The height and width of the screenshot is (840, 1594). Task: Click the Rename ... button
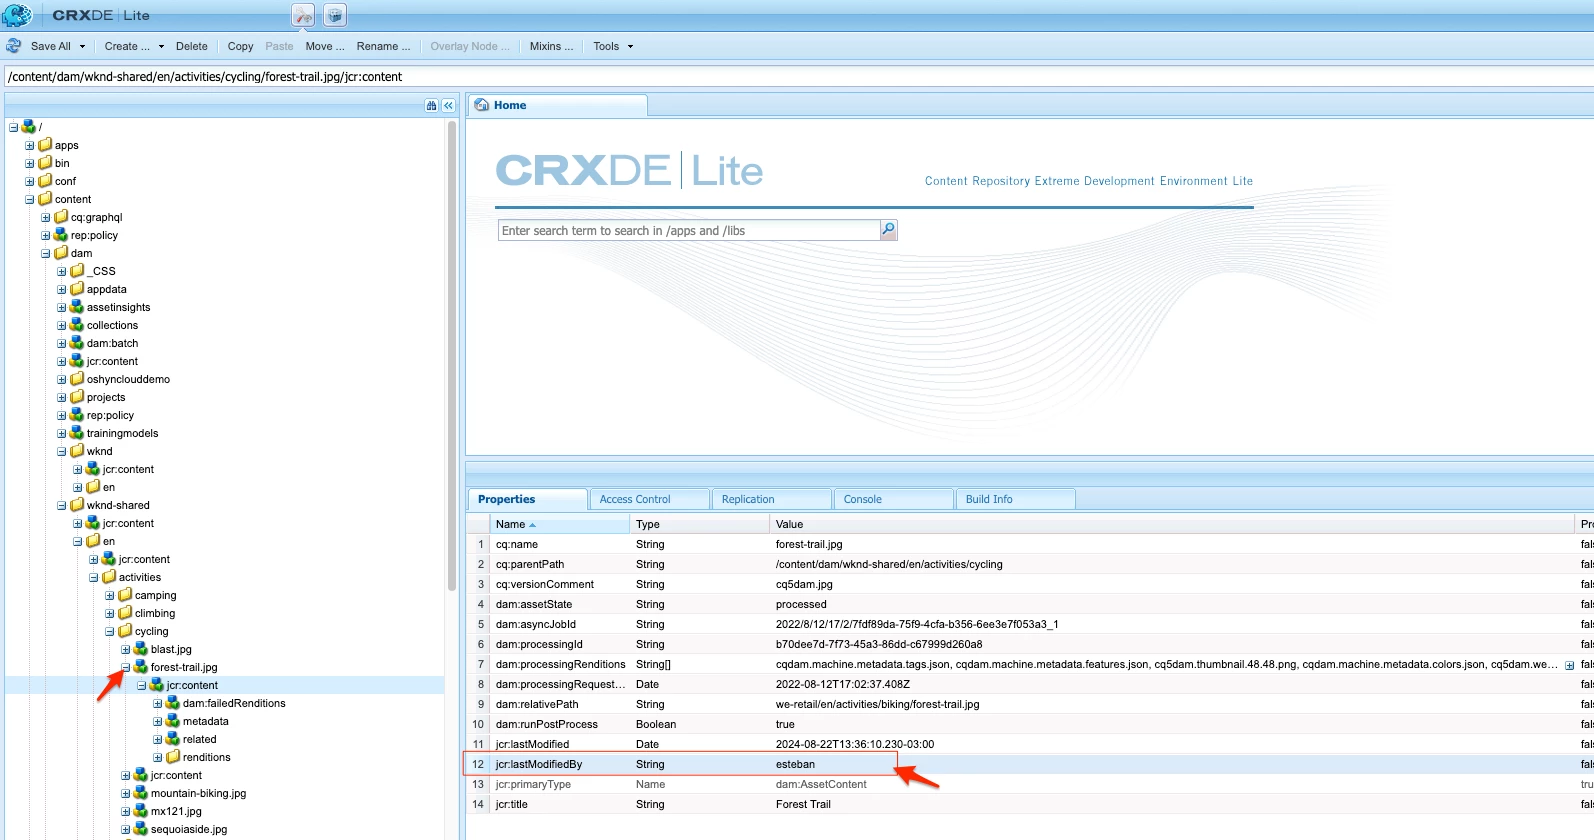coord(383,46)
